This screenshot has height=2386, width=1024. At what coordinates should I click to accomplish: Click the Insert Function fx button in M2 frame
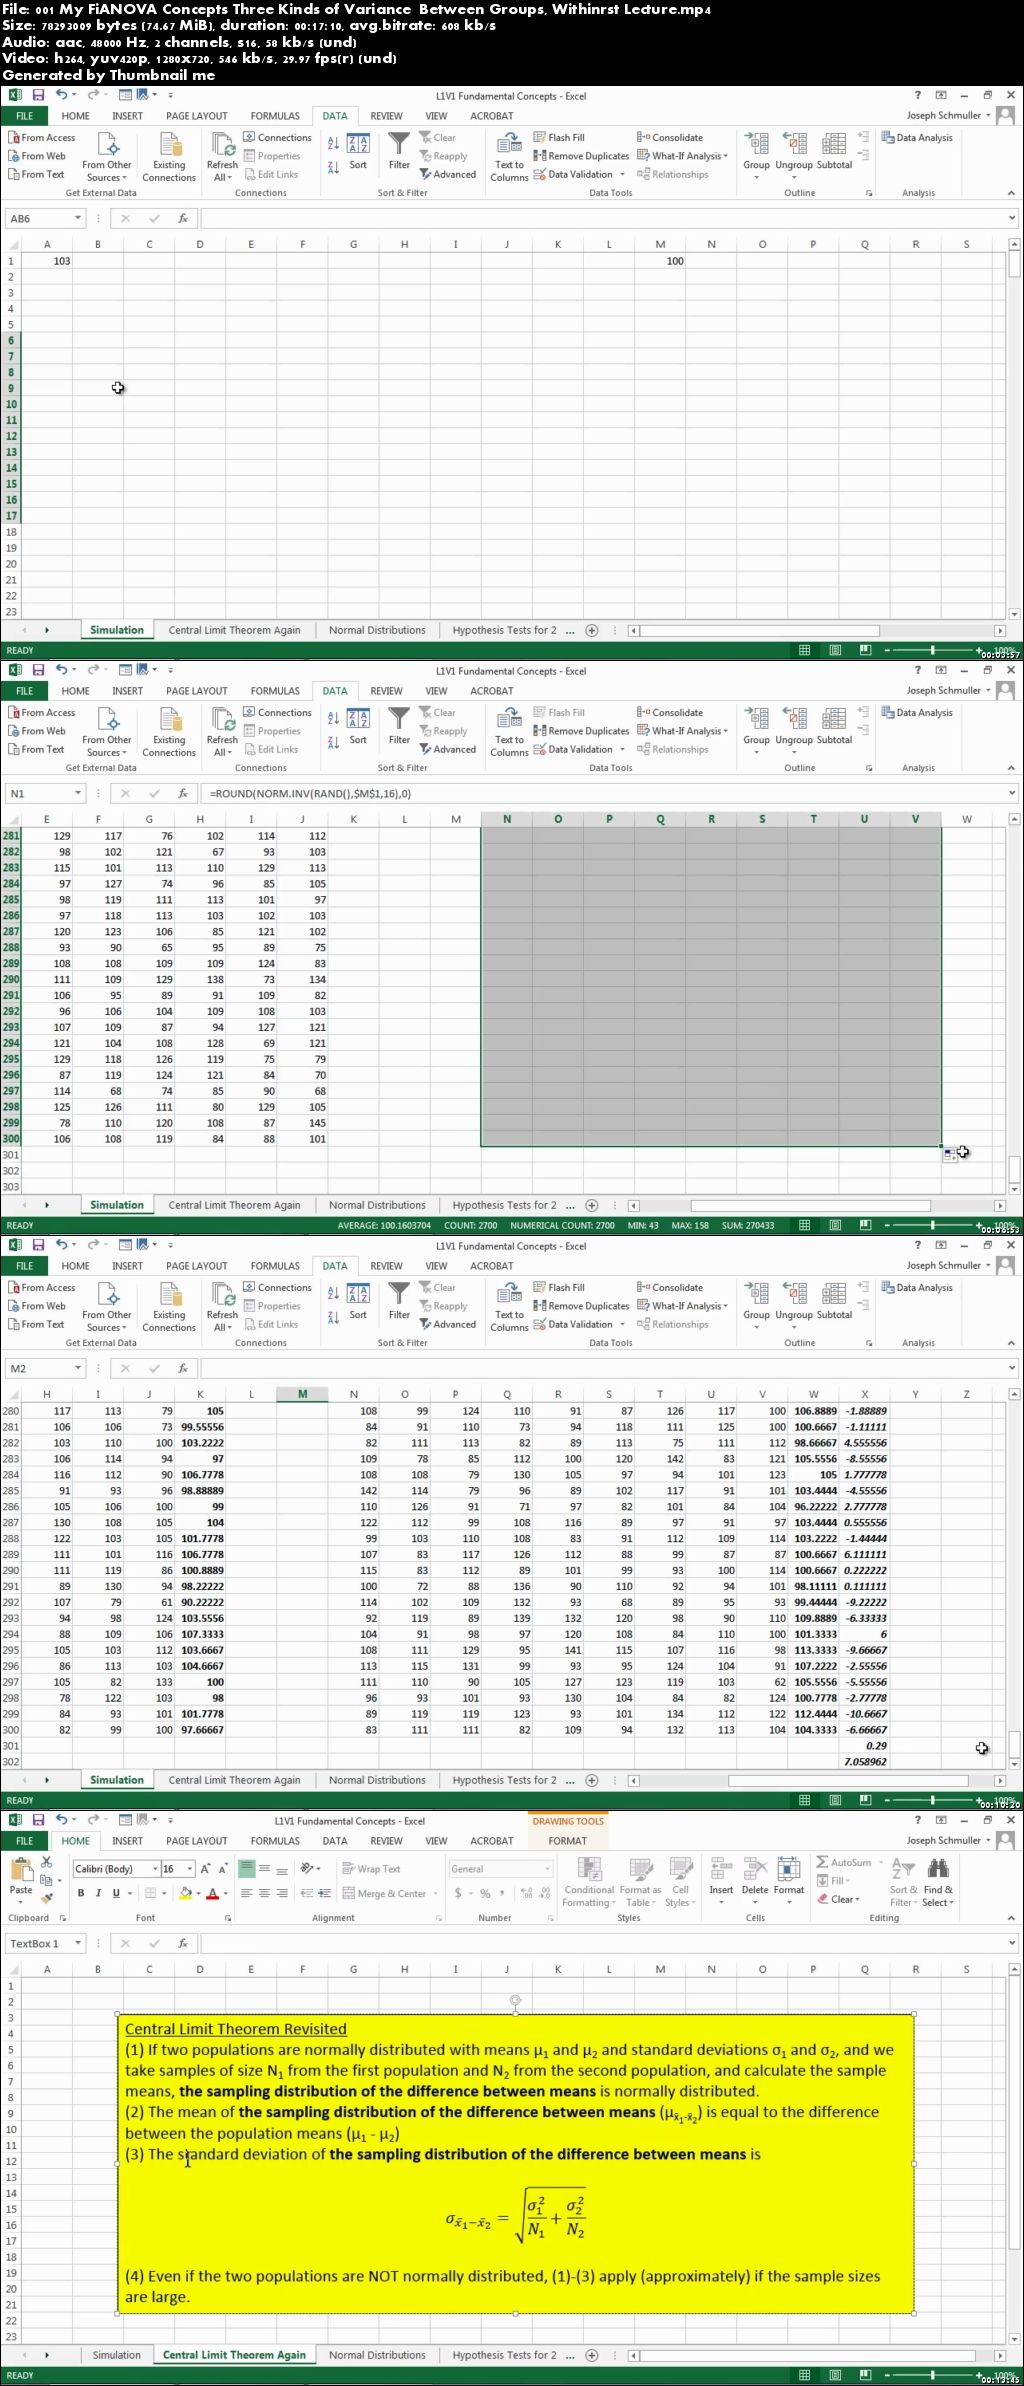(182, 1369)
